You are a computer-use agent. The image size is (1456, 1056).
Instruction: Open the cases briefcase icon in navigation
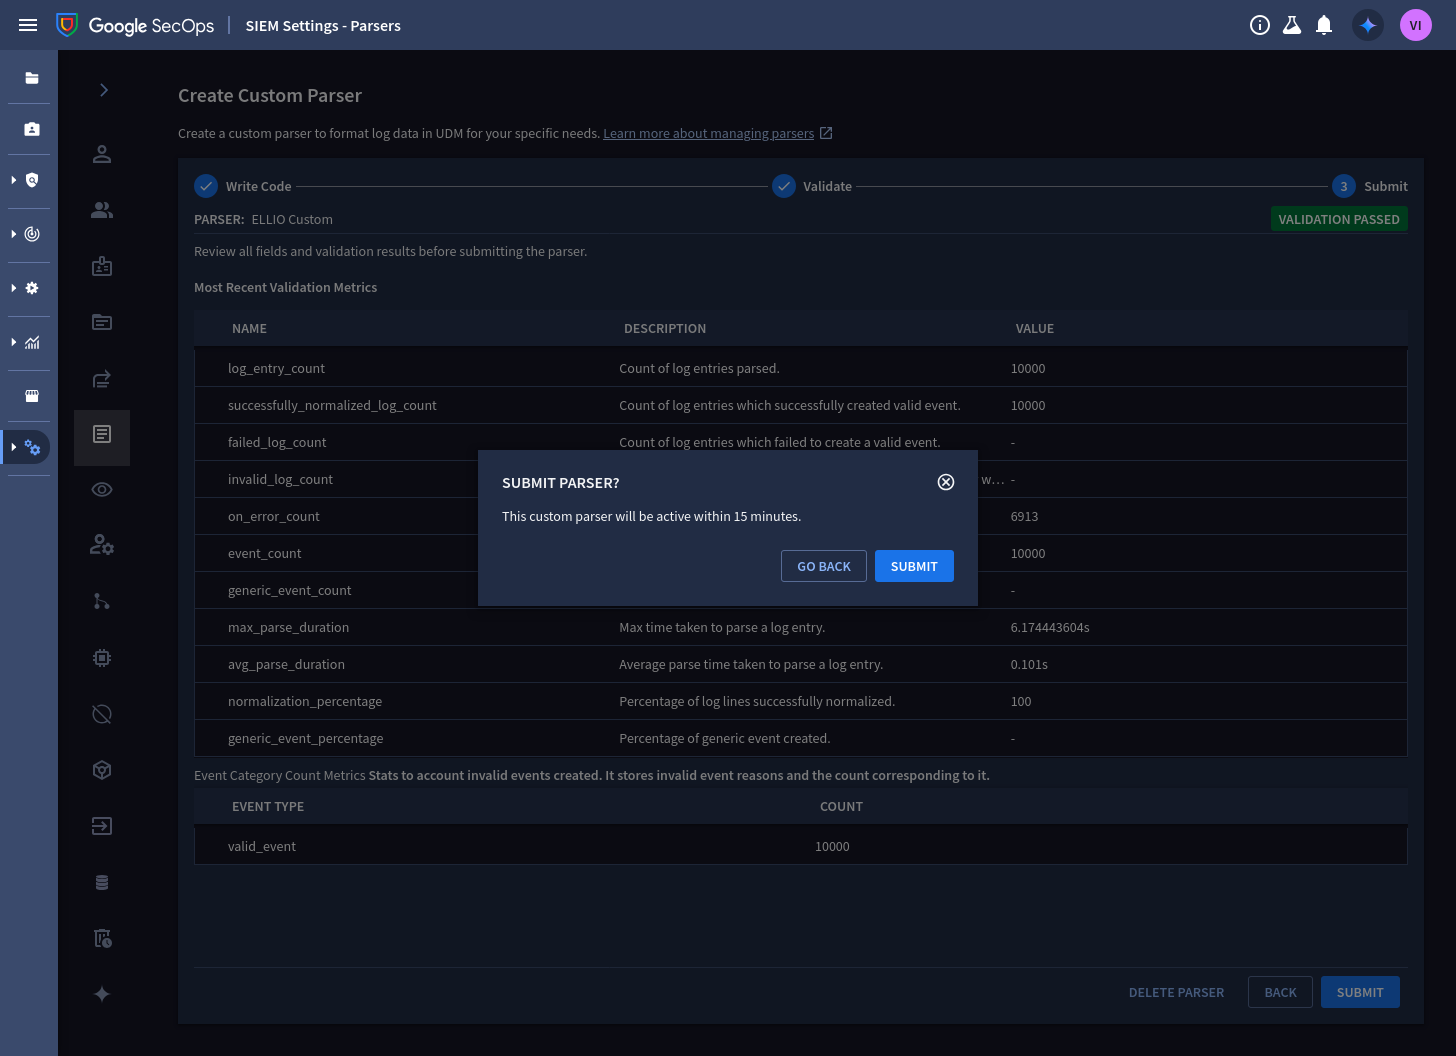(32, 129)
